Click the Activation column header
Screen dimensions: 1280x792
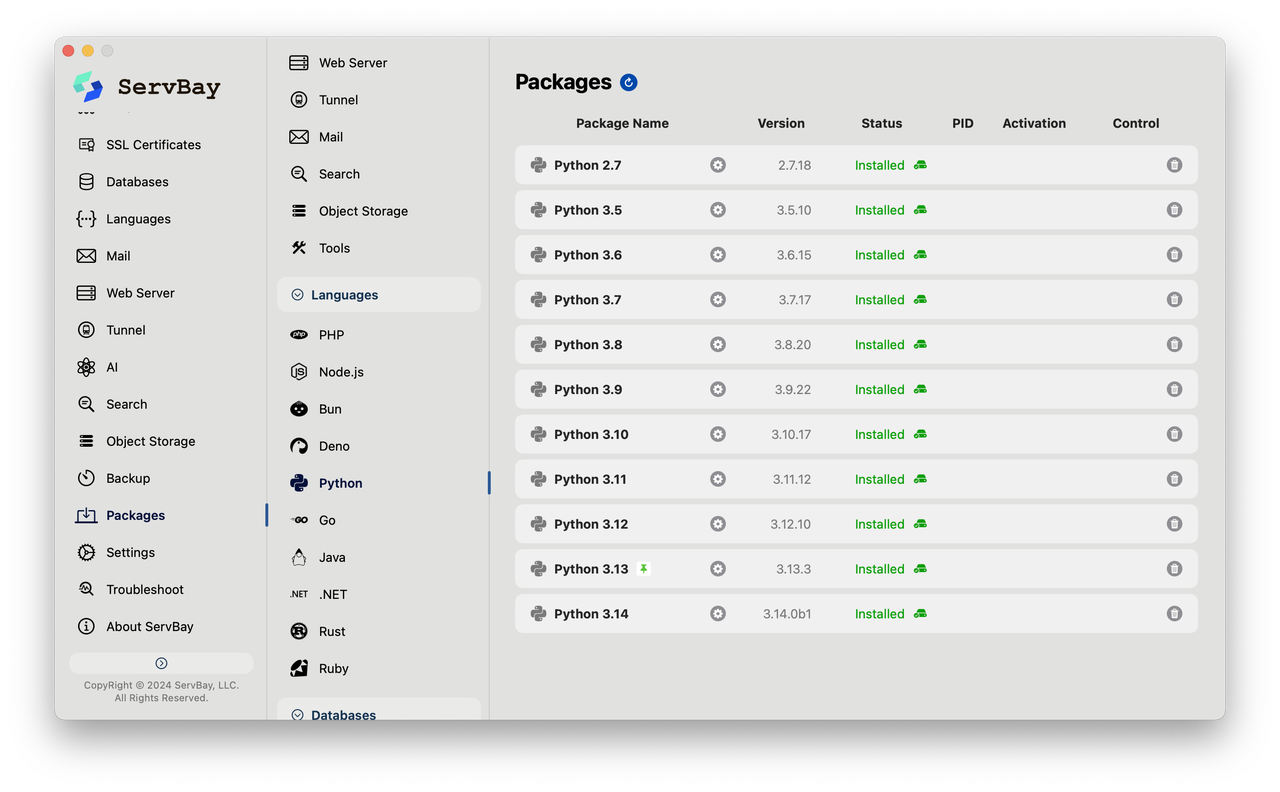click(x=1034, y=123)
